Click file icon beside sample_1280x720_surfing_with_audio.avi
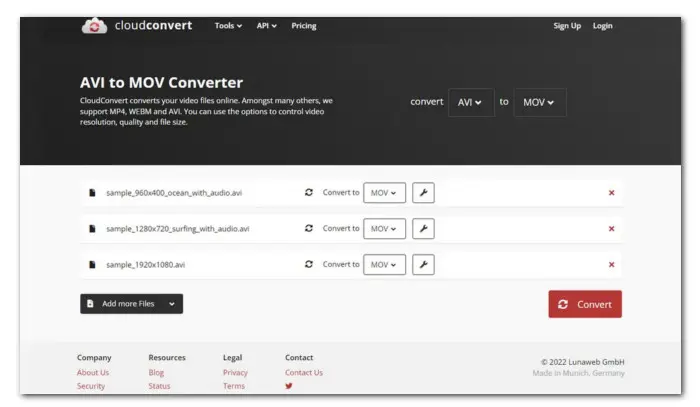The image size is (700, 407). point(92,228)
